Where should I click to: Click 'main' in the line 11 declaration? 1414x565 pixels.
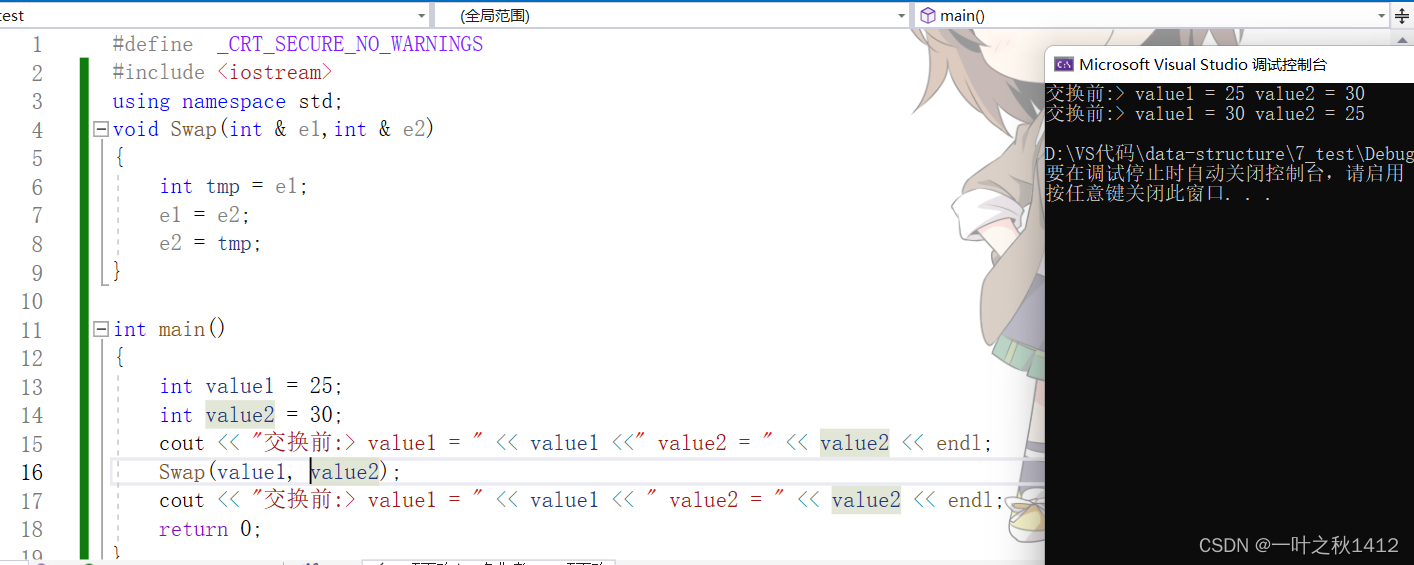[x=182, y=329]
